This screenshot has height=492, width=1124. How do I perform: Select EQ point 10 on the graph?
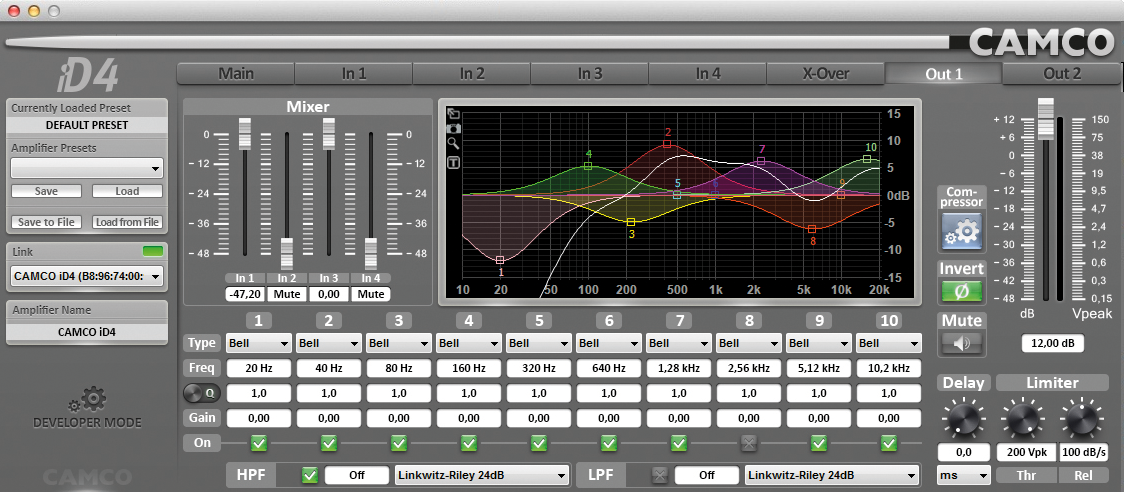(x=867, y=159)
